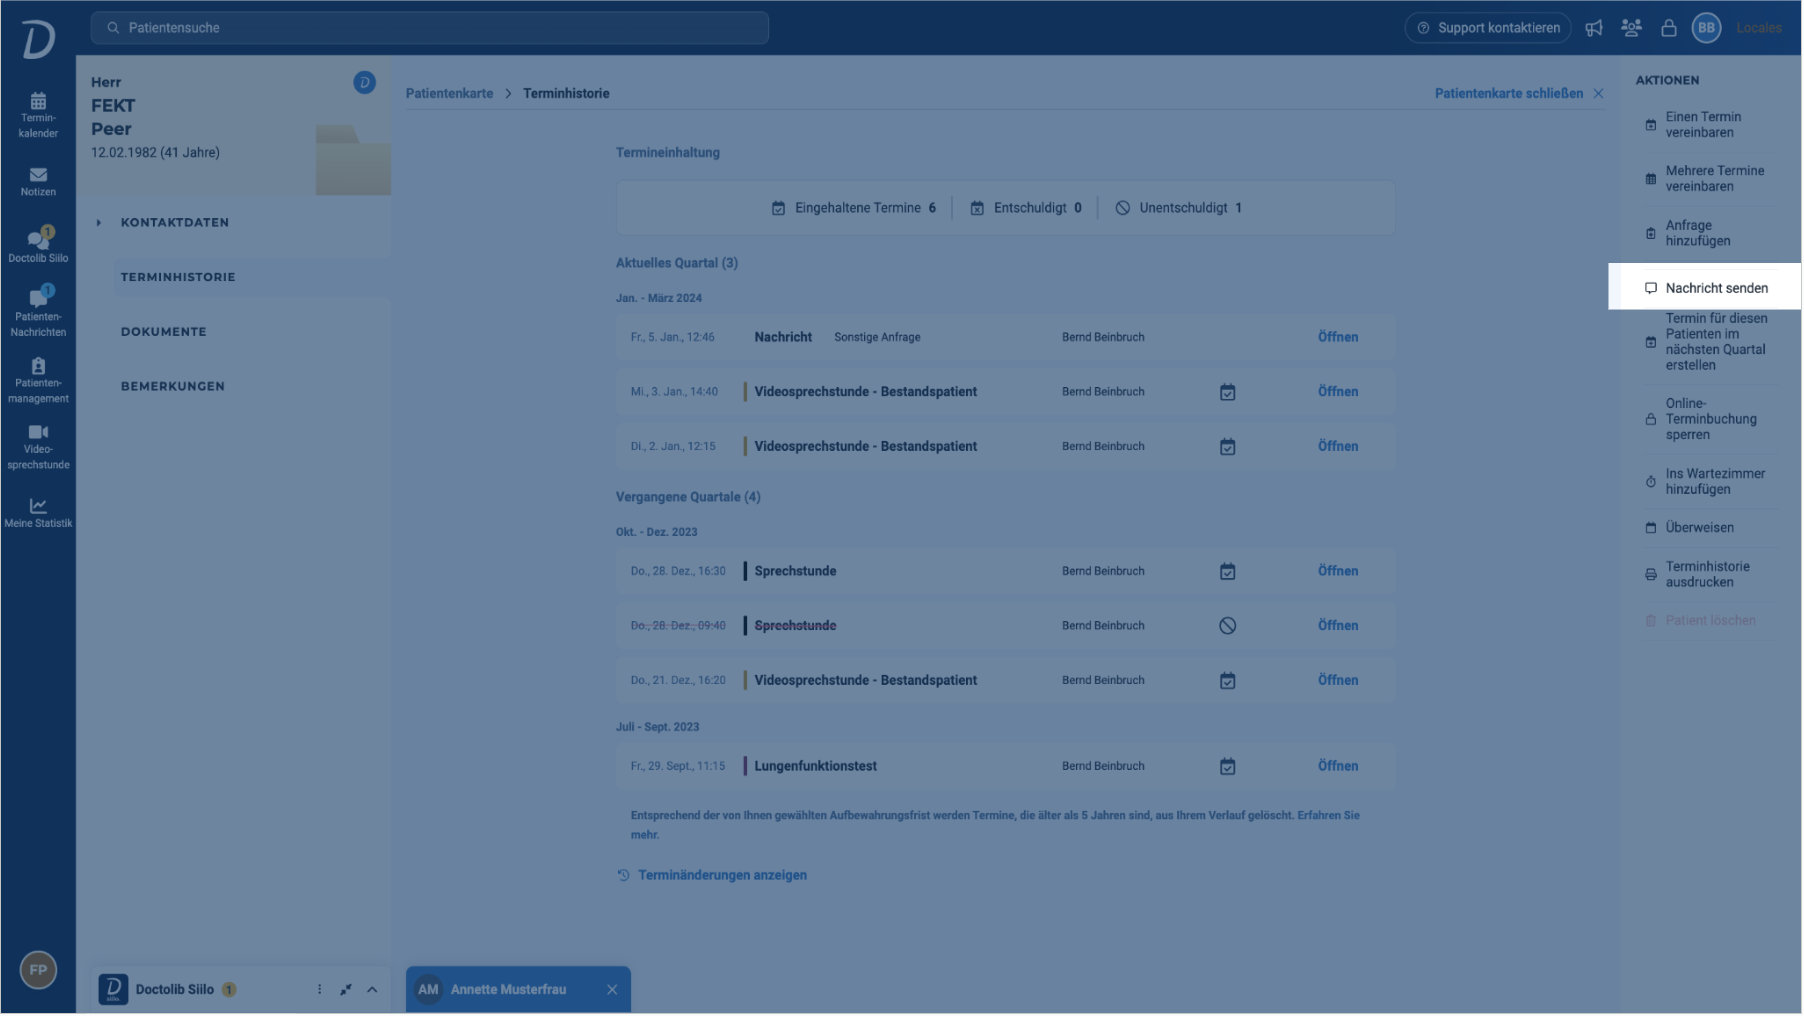Click the unexcused icon for crossed-out Sprechstunde
1804x1016 pixels.
(x=1229, y=626)
